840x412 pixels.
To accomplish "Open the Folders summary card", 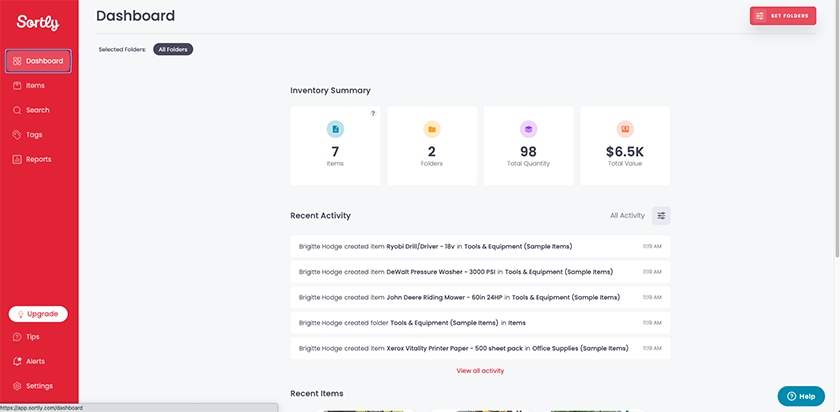I will coord(432,146).
